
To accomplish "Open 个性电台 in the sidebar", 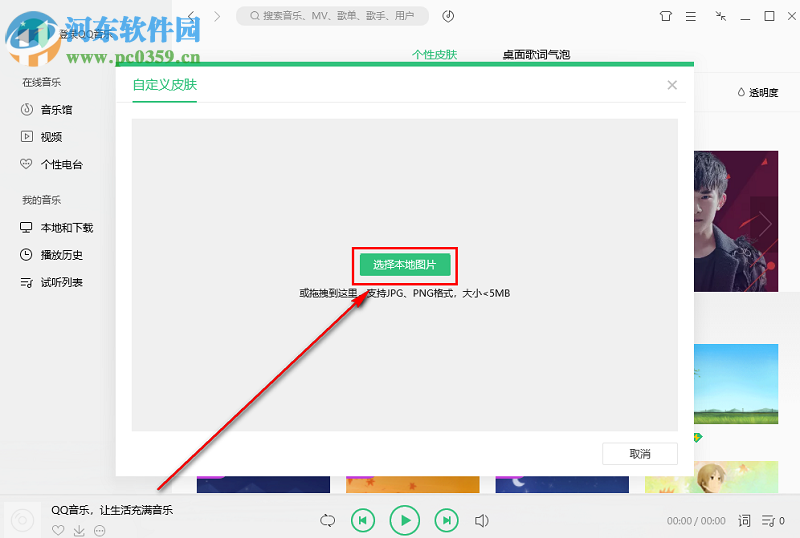I will (52, 164).
